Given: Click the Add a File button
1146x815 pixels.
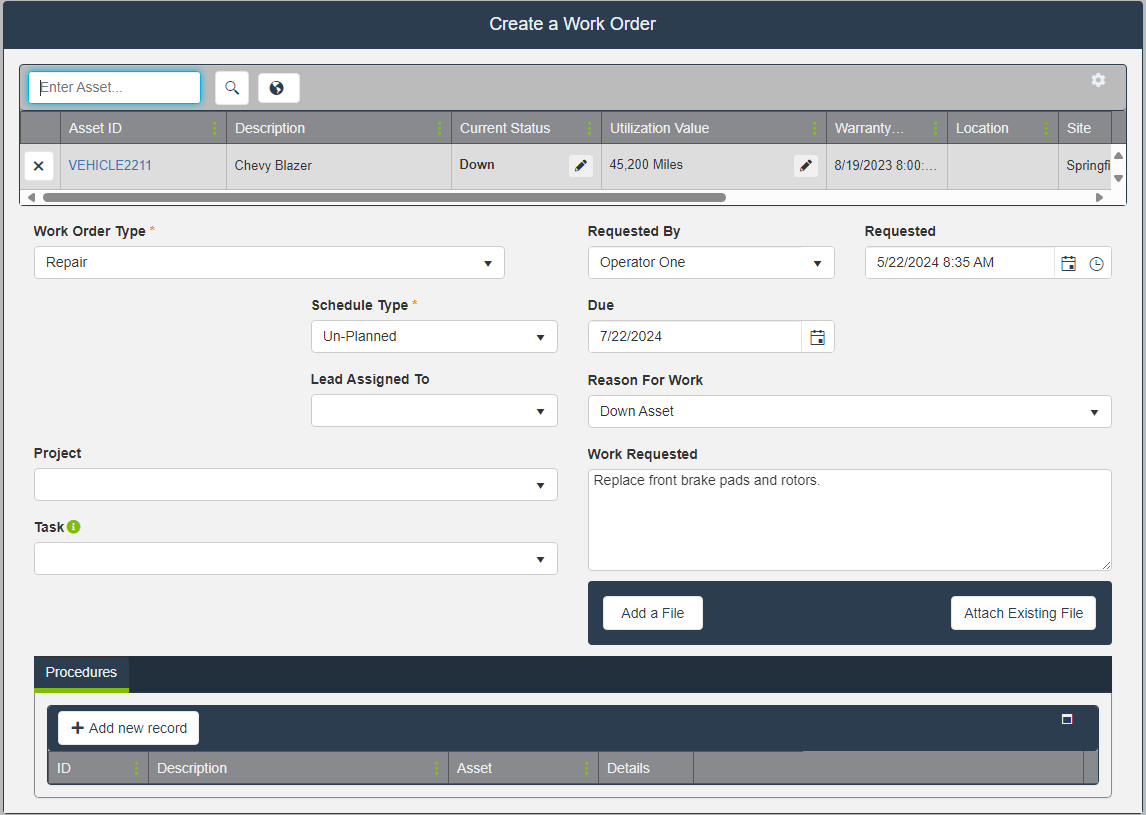Looking at the screenshot, I should point(652,613).
